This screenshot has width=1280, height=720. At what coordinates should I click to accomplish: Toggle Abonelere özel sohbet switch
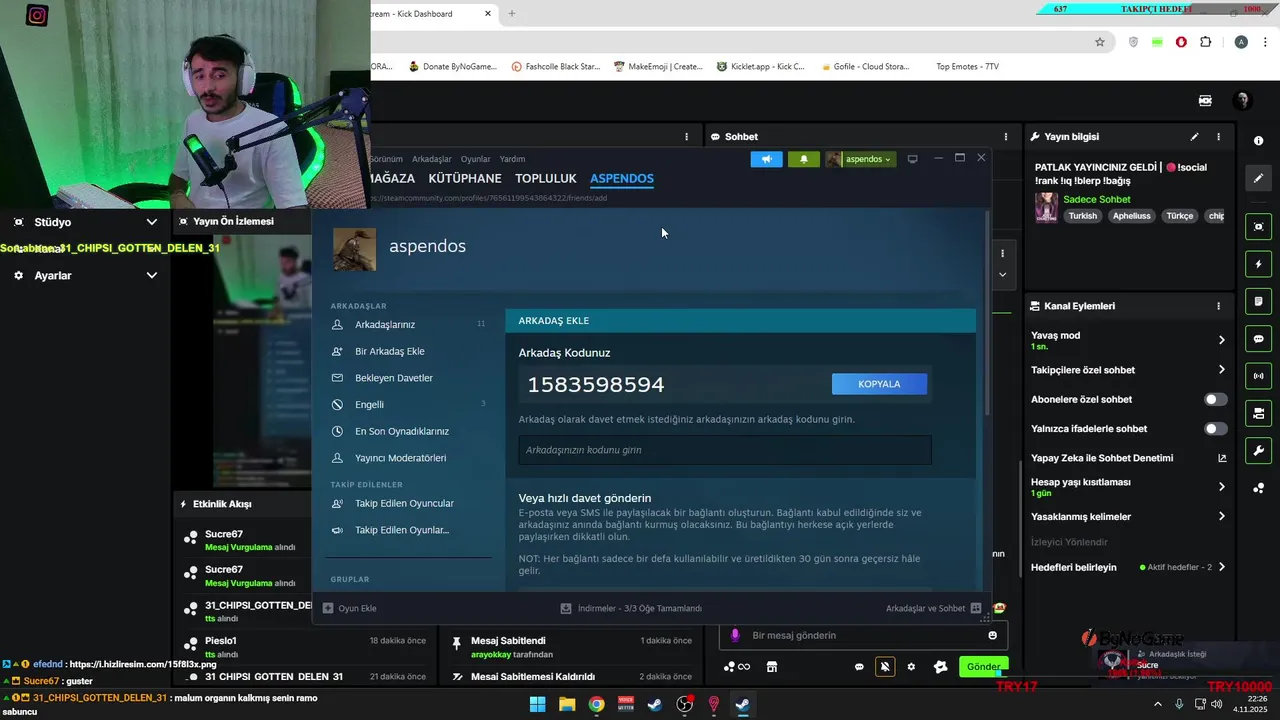(x=1215, y=399)
